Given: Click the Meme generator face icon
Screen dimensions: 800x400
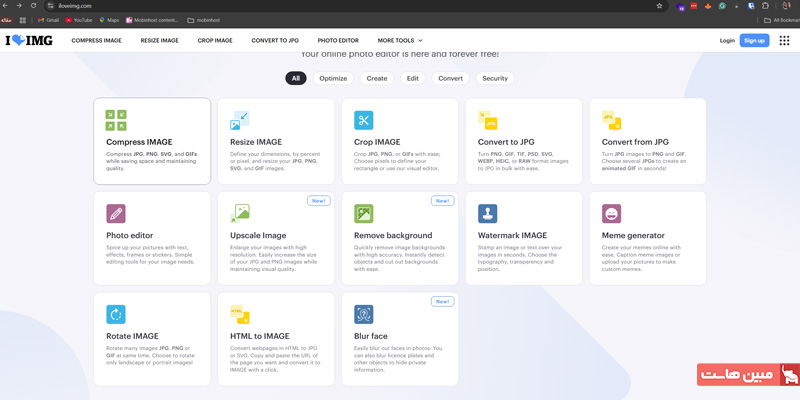Looking at the screenshot, I should (611, 214).
